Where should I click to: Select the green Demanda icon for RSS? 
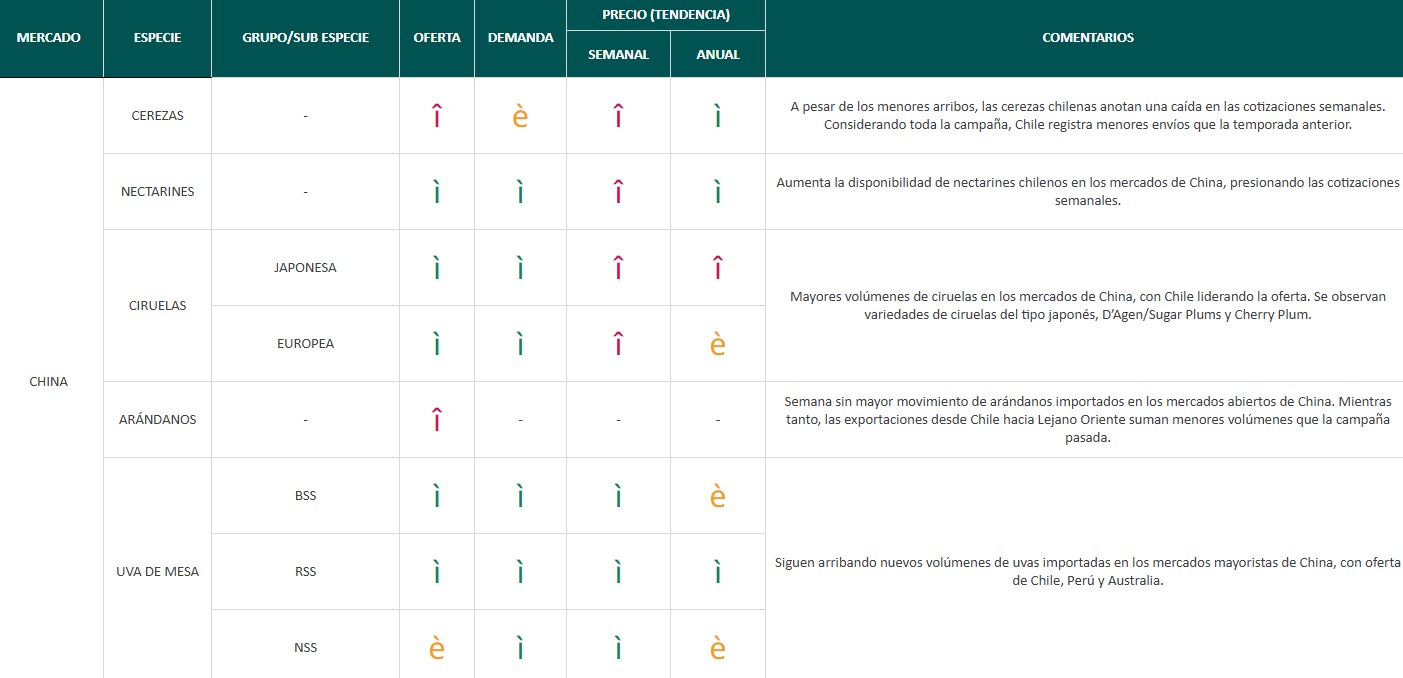520,572
